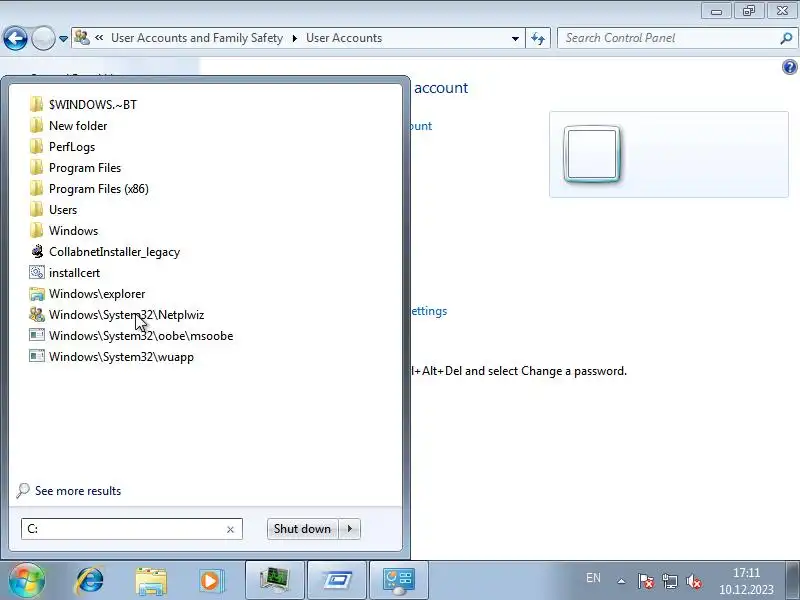Select Windows\explorer result text

tap(97, 294)
